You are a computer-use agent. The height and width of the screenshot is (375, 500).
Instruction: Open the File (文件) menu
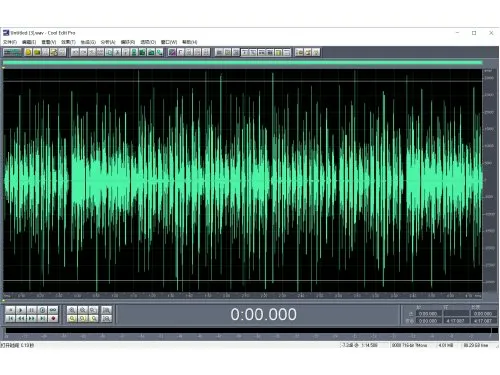point(10,42)
